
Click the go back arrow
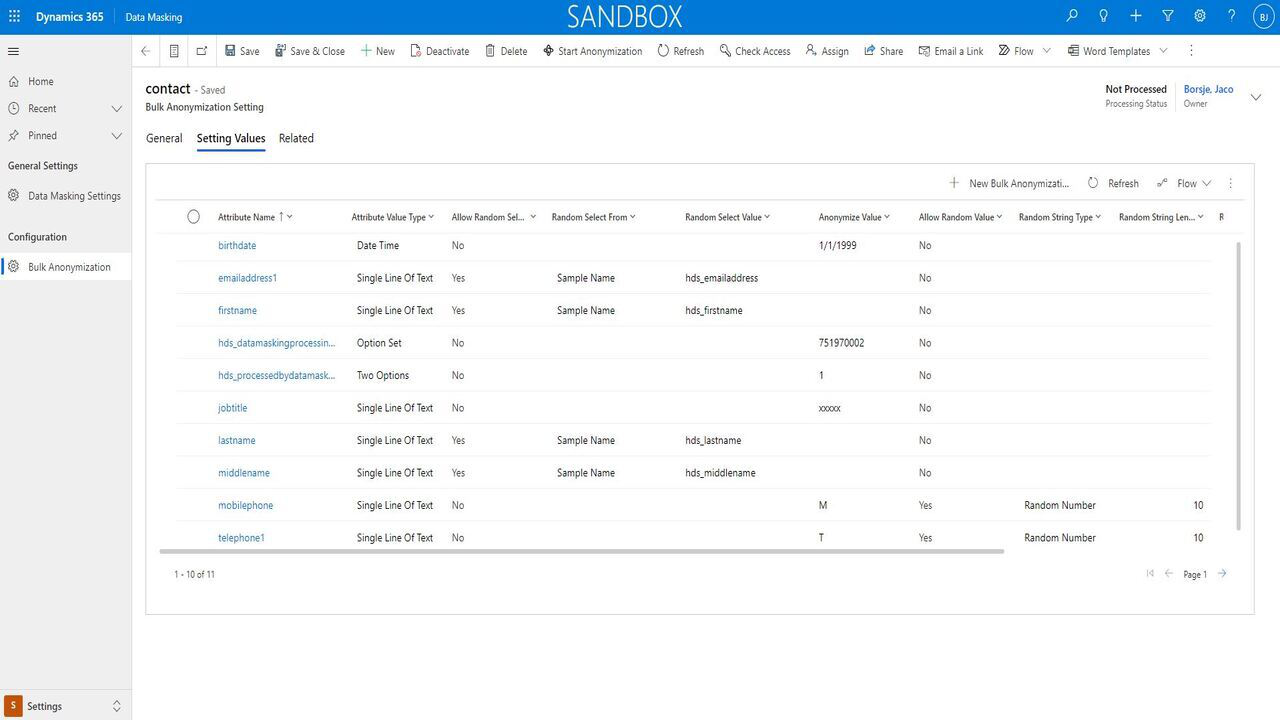(x=146, y=51)
